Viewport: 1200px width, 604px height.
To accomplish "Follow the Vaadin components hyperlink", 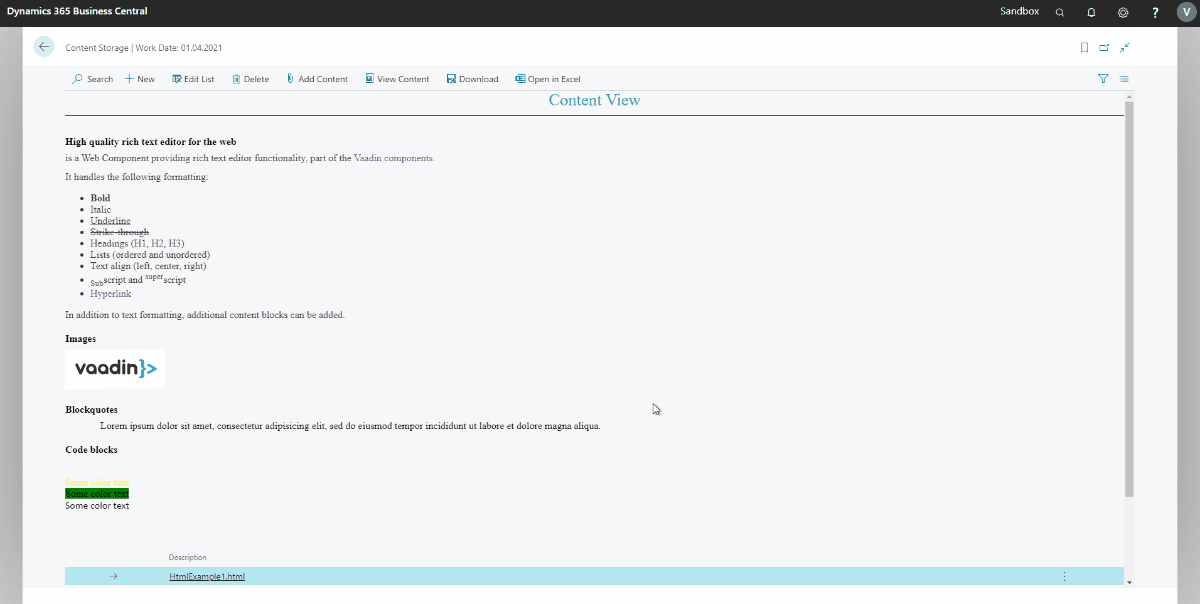I will (x=394, y=157).
